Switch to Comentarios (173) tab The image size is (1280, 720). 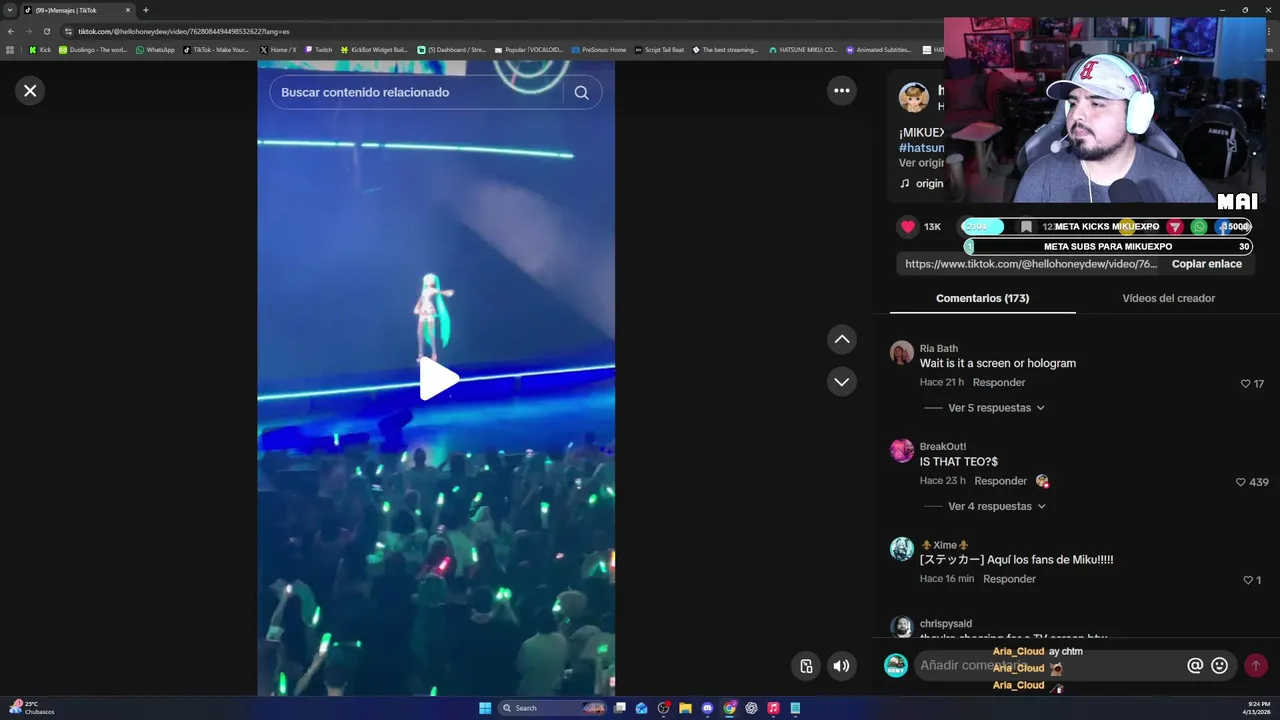(x=982, y=298)
